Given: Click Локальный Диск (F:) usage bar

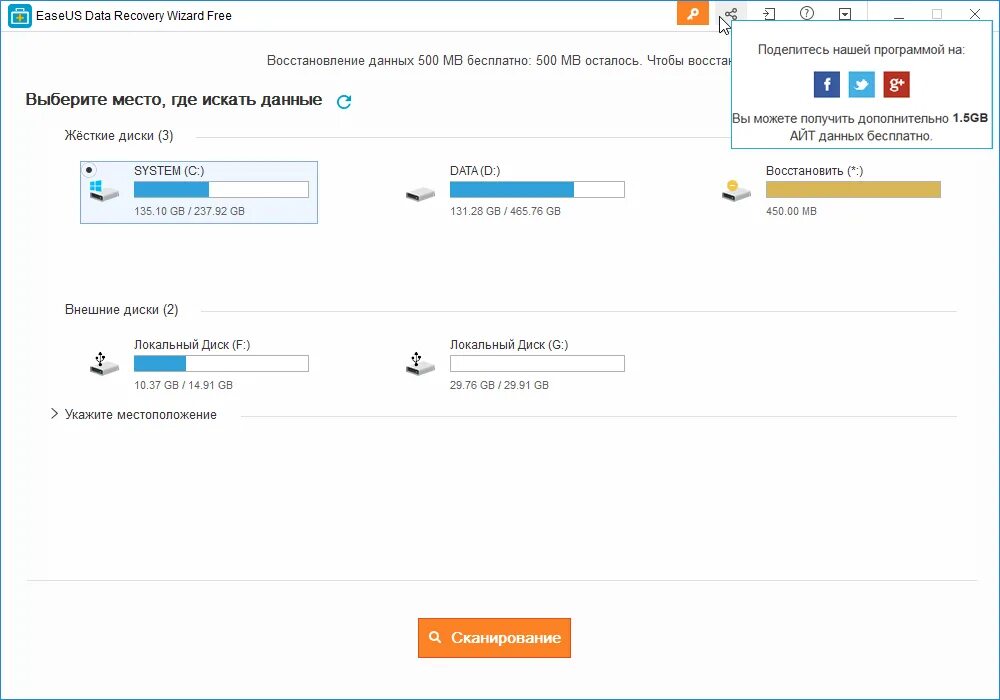Looking at the screenshot, I should [x=221, y=363].
